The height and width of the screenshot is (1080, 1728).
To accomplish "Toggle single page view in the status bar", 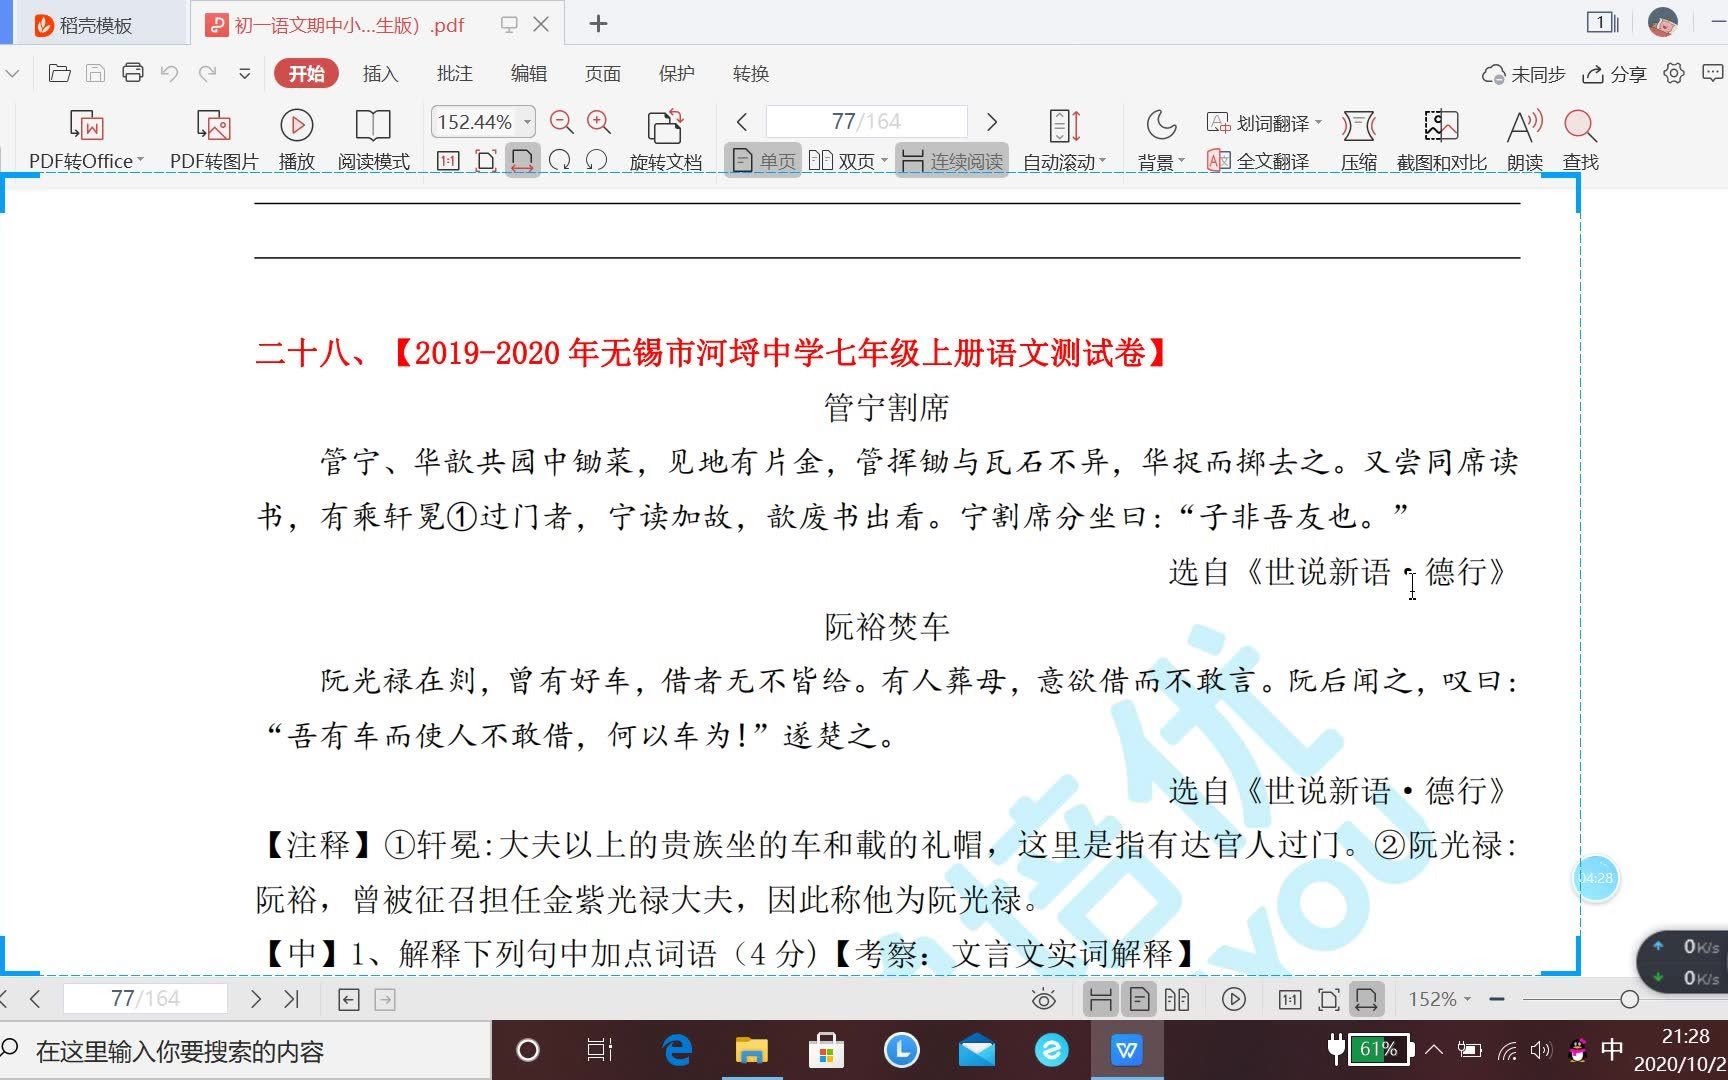I will 1139,999.
